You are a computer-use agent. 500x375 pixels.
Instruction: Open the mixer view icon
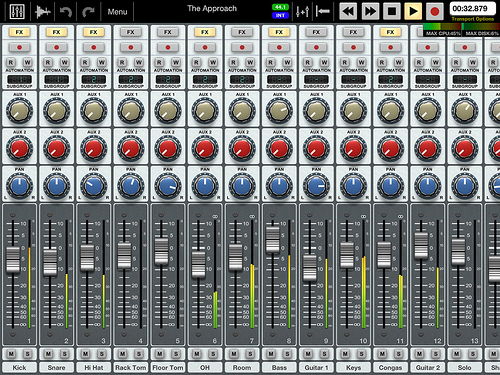click(x=17, y=11)
